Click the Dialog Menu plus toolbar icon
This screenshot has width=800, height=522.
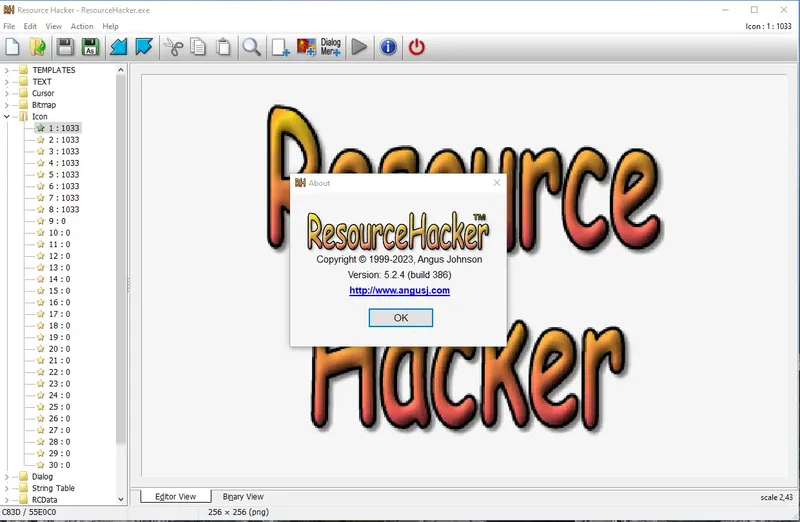click(331, 47)
